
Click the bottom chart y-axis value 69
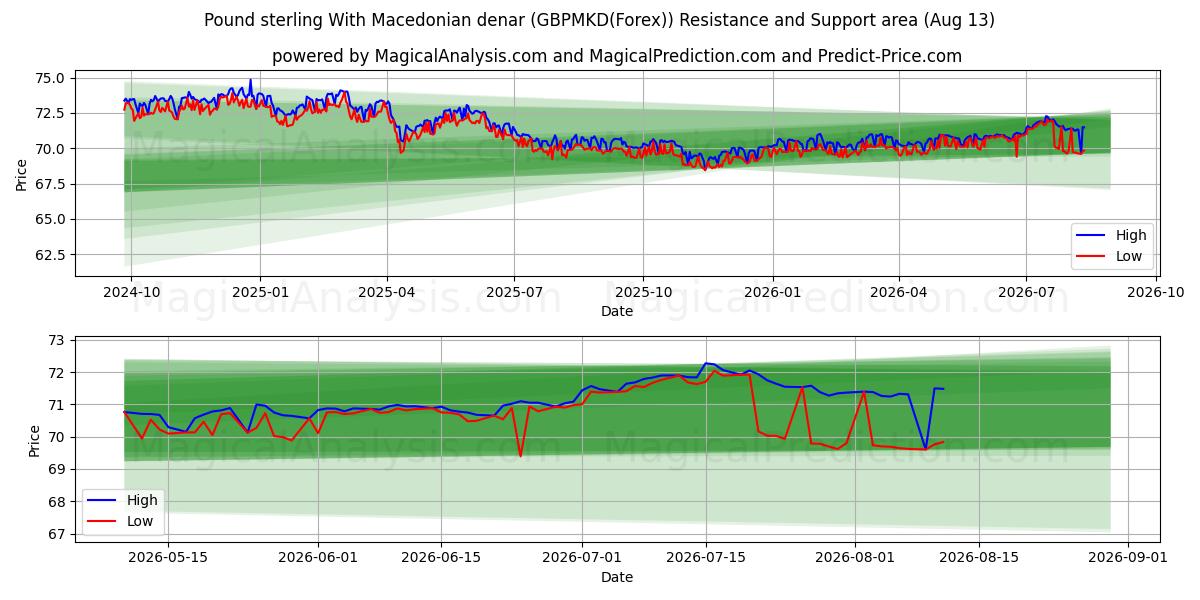(57, 470)
